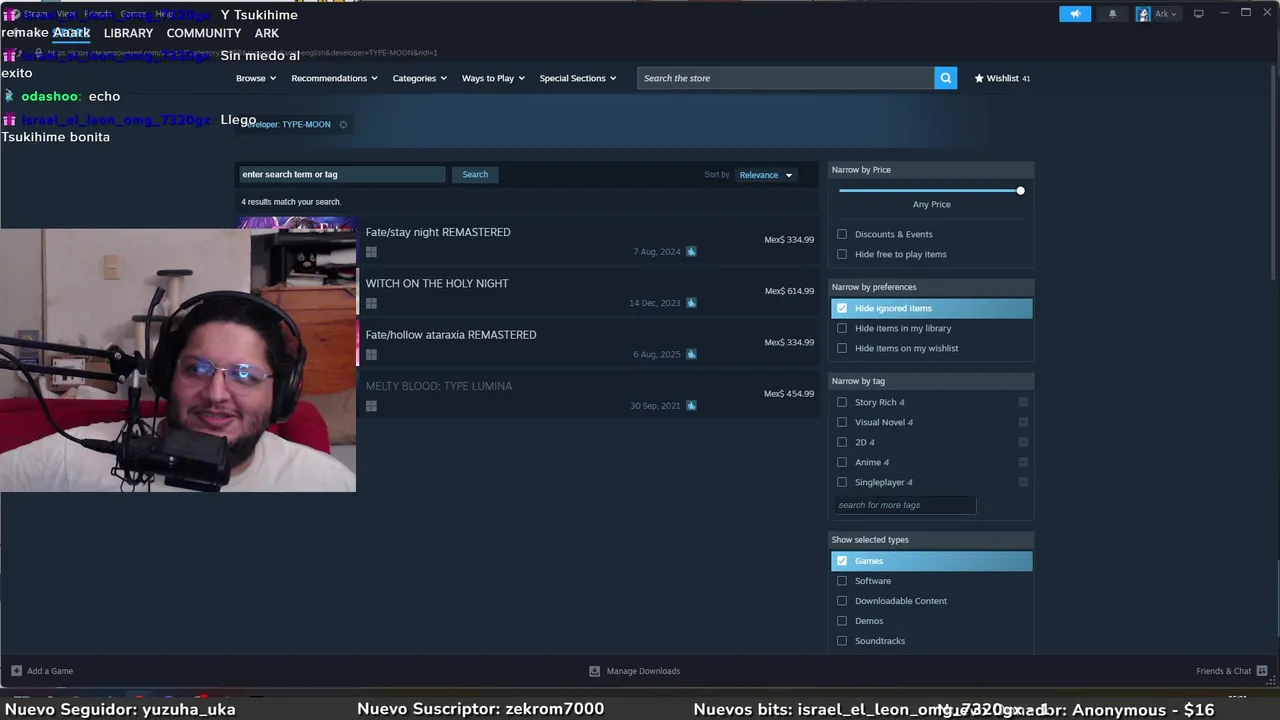Exclude the Singleplayer tag icon

pos(1023,482)
